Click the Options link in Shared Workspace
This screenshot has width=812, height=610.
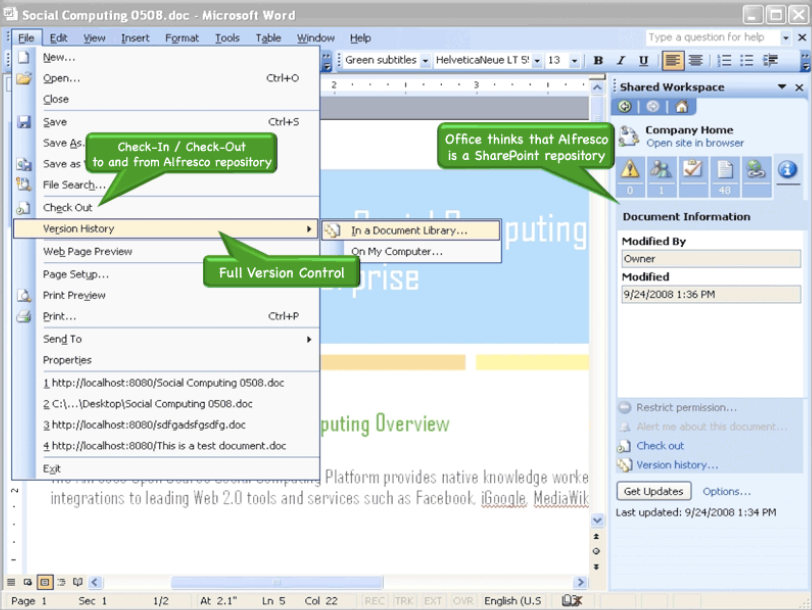point(726,491)
